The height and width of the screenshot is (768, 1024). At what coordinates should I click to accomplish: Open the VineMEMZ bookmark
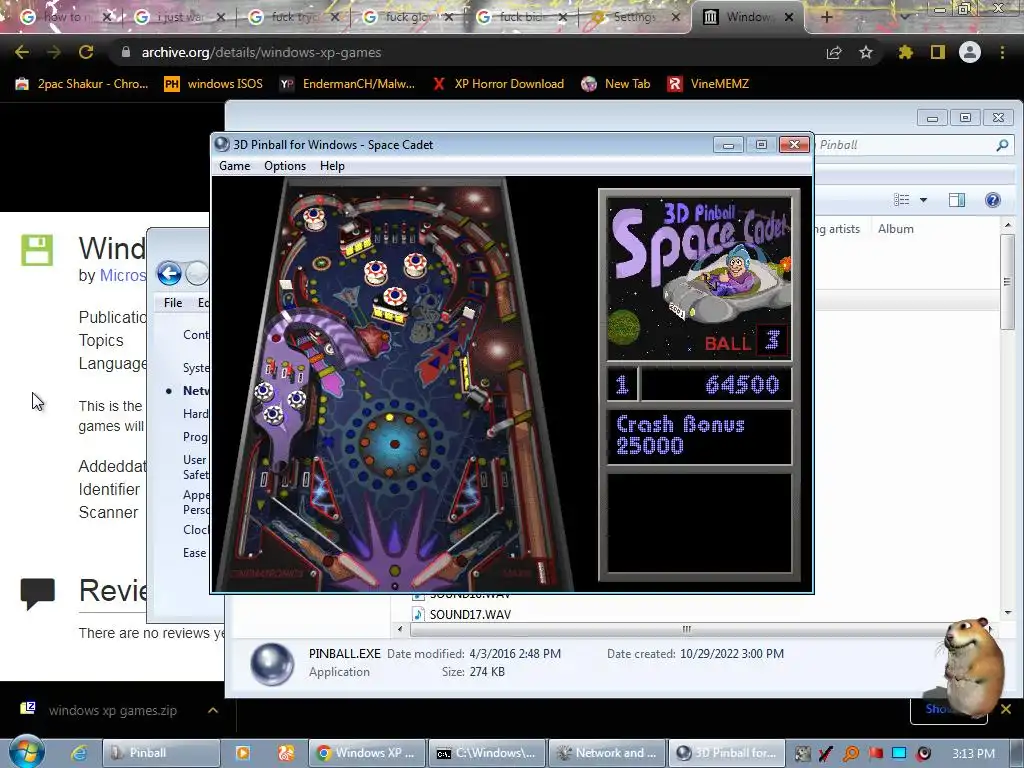(708, 84)
